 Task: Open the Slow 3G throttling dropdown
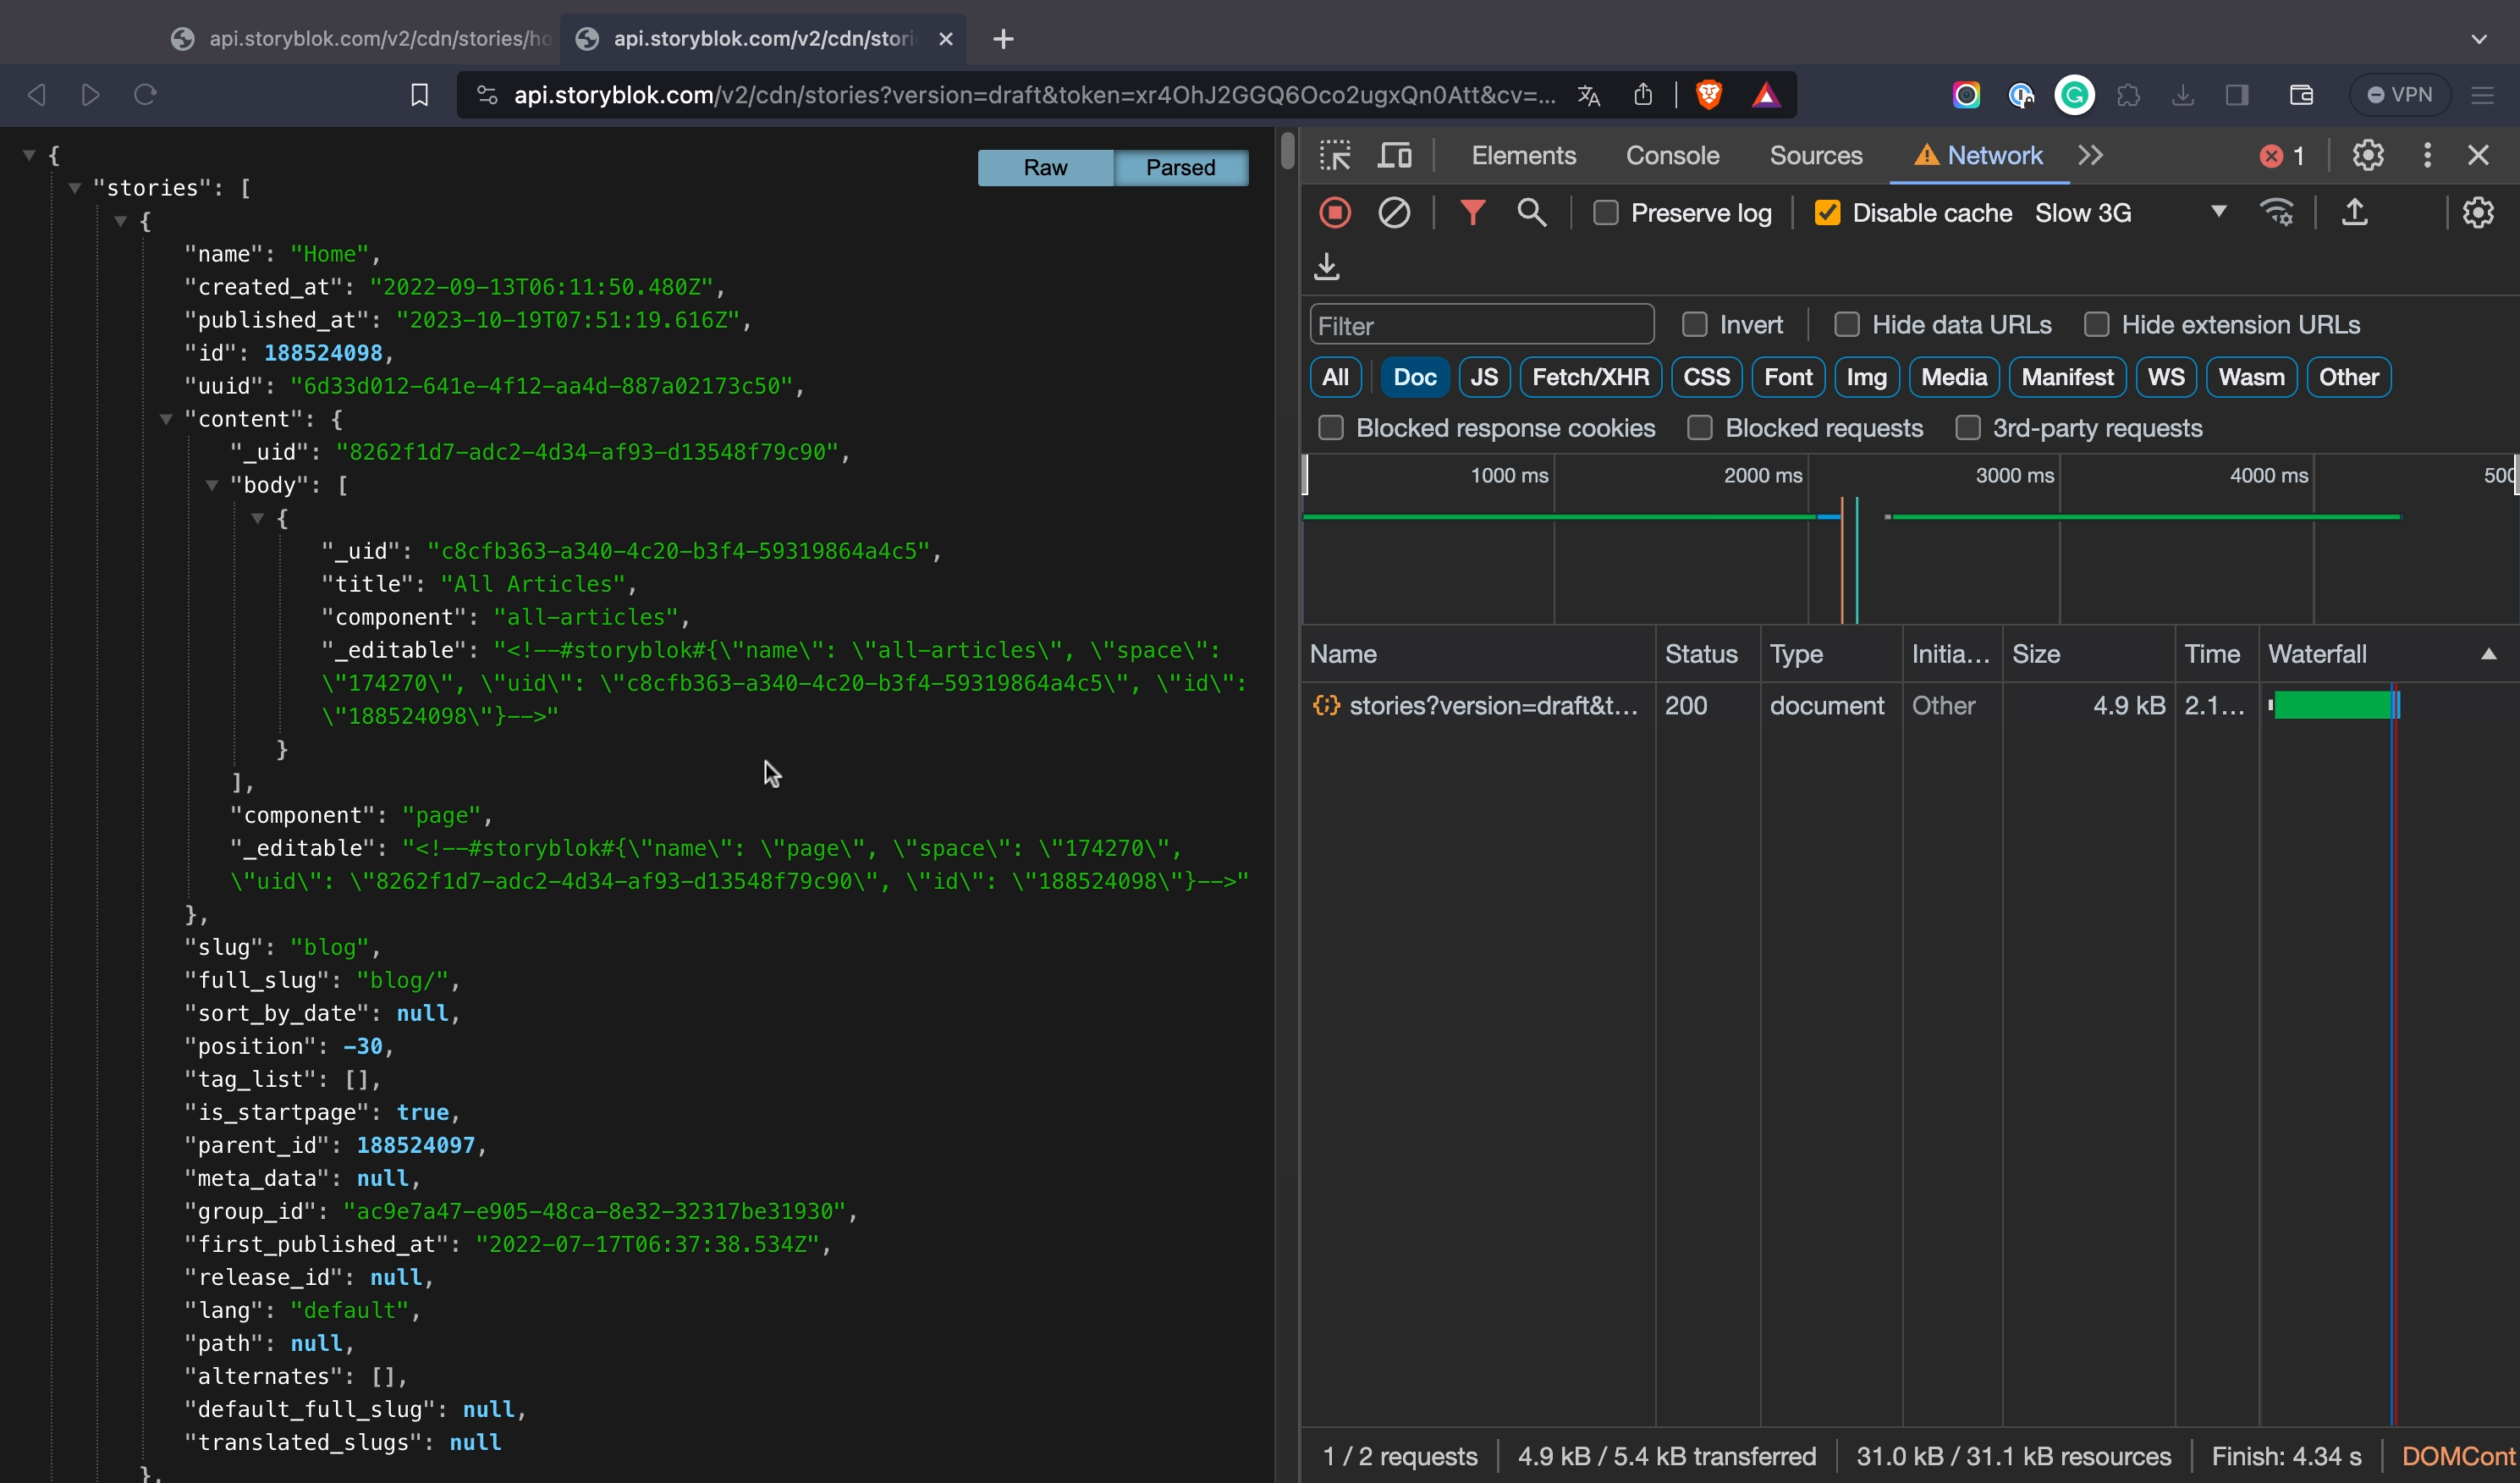click(x=2130, y=213)
